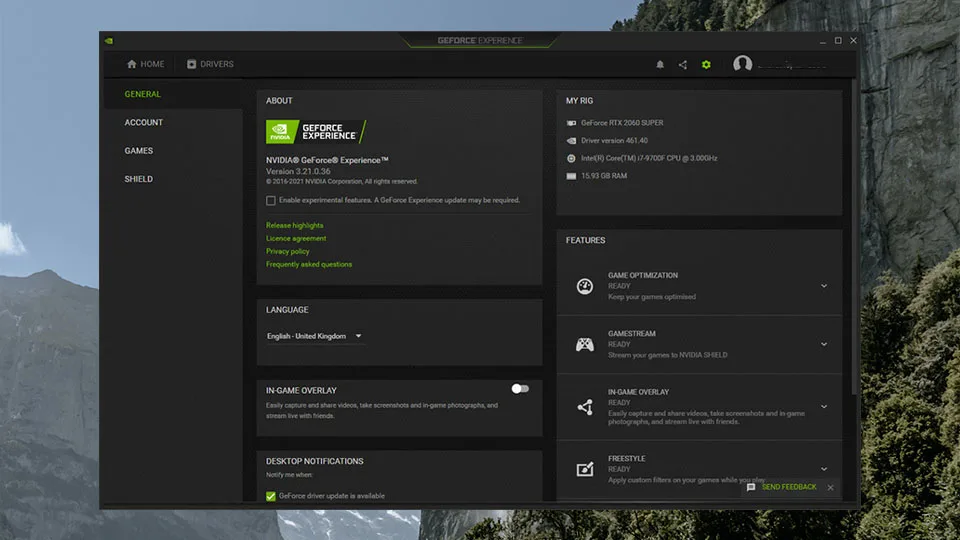
Task: Open the Release highlights link
Action: pos(294,225)
